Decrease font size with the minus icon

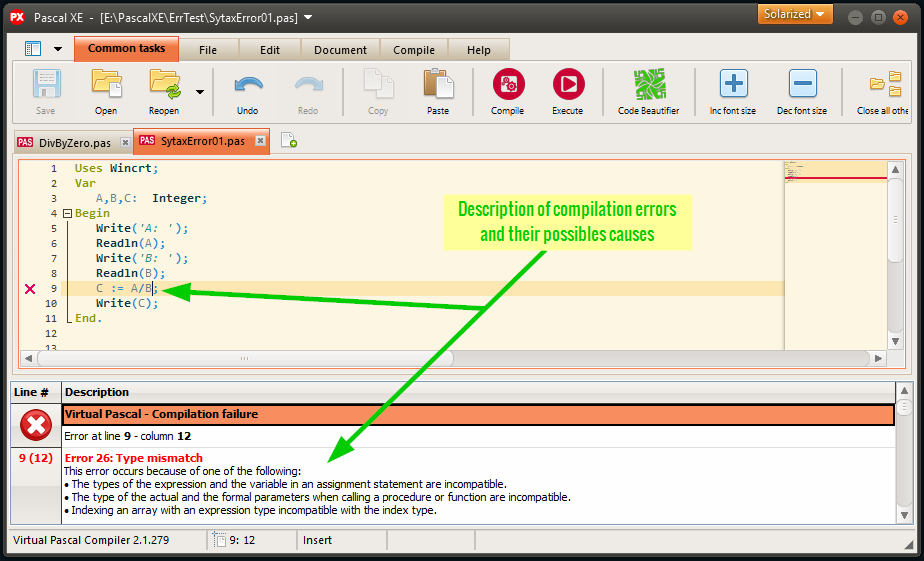803,84
